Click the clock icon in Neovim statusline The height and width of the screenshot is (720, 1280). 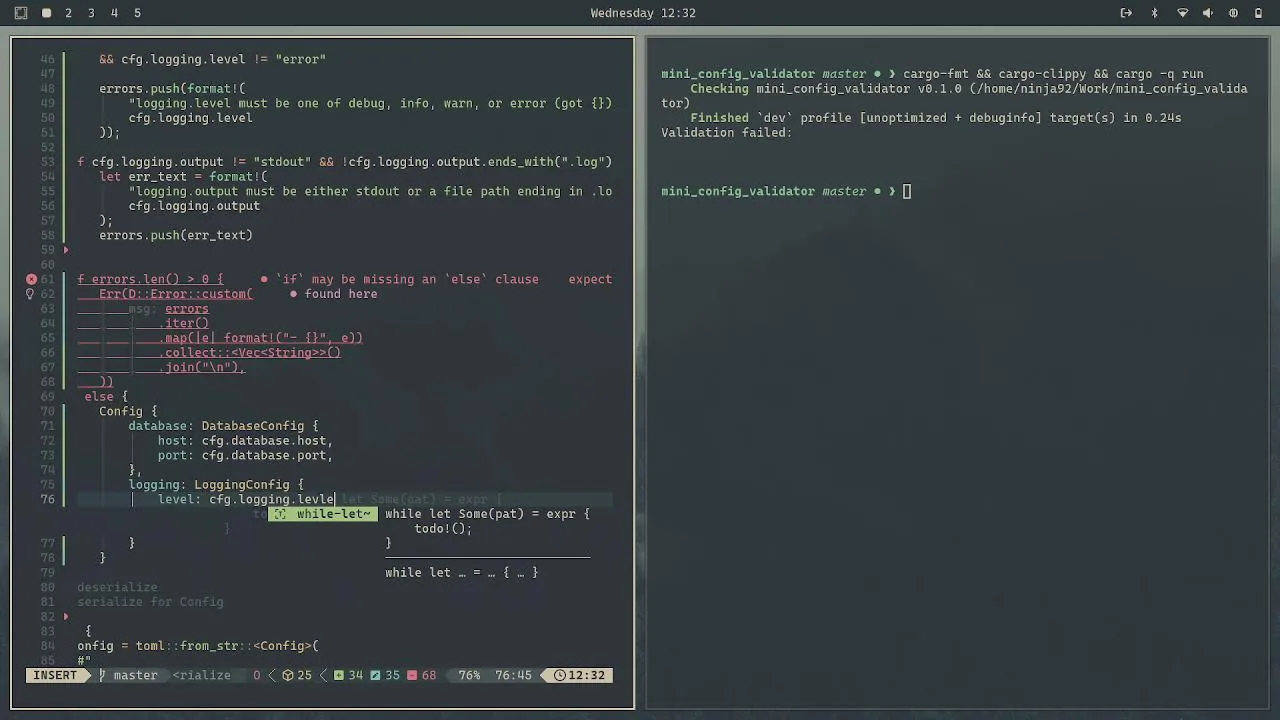pyautogui.click(x=560, y=675)
